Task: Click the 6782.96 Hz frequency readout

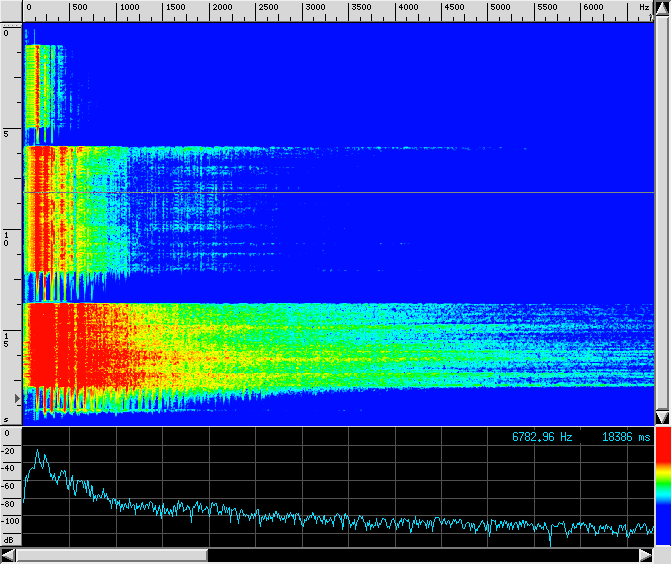Action: click(x=542, y=438)
